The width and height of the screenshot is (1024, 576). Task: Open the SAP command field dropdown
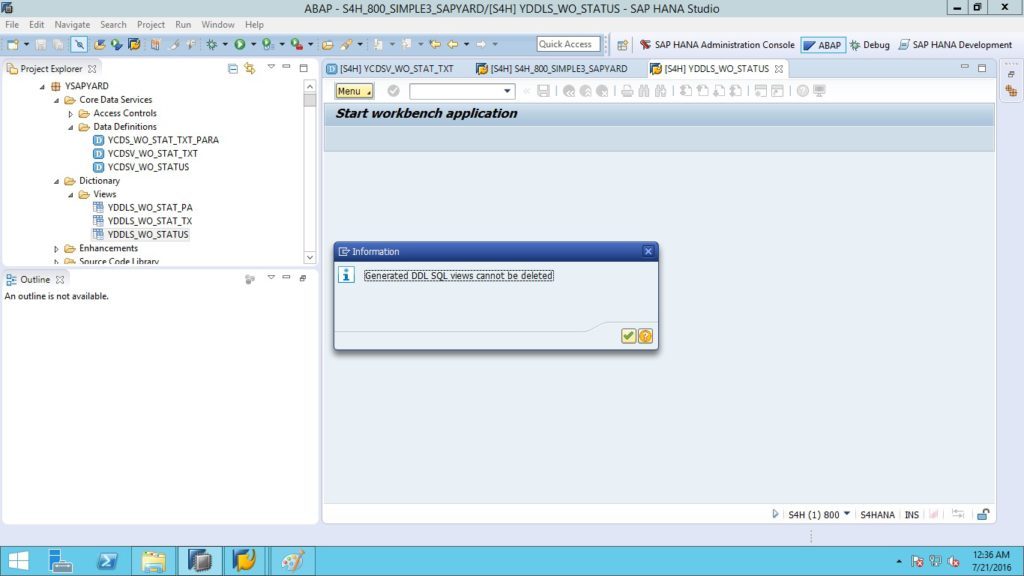(507, 91)
